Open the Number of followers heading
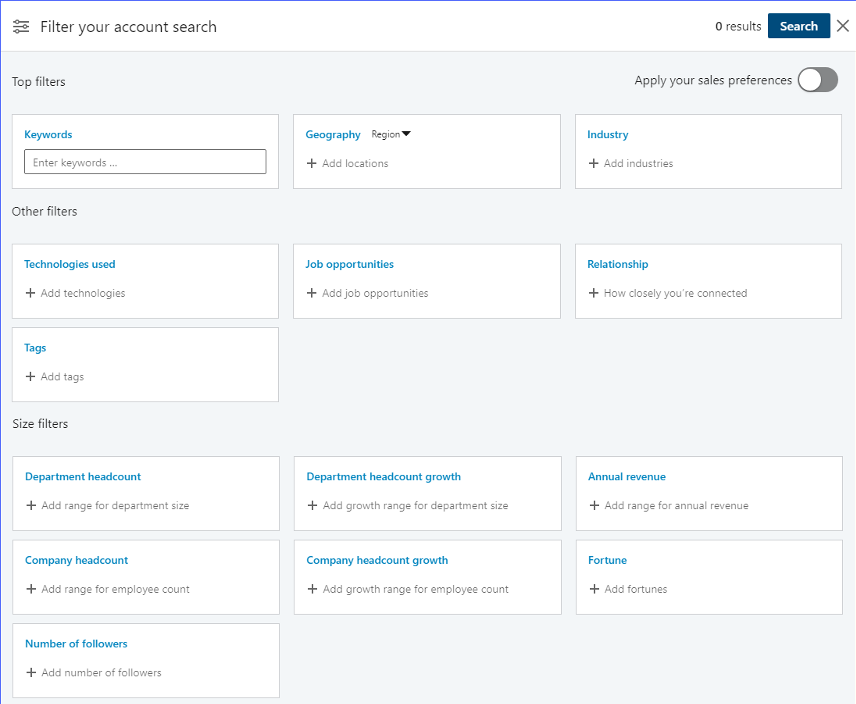 click(76, 643)
